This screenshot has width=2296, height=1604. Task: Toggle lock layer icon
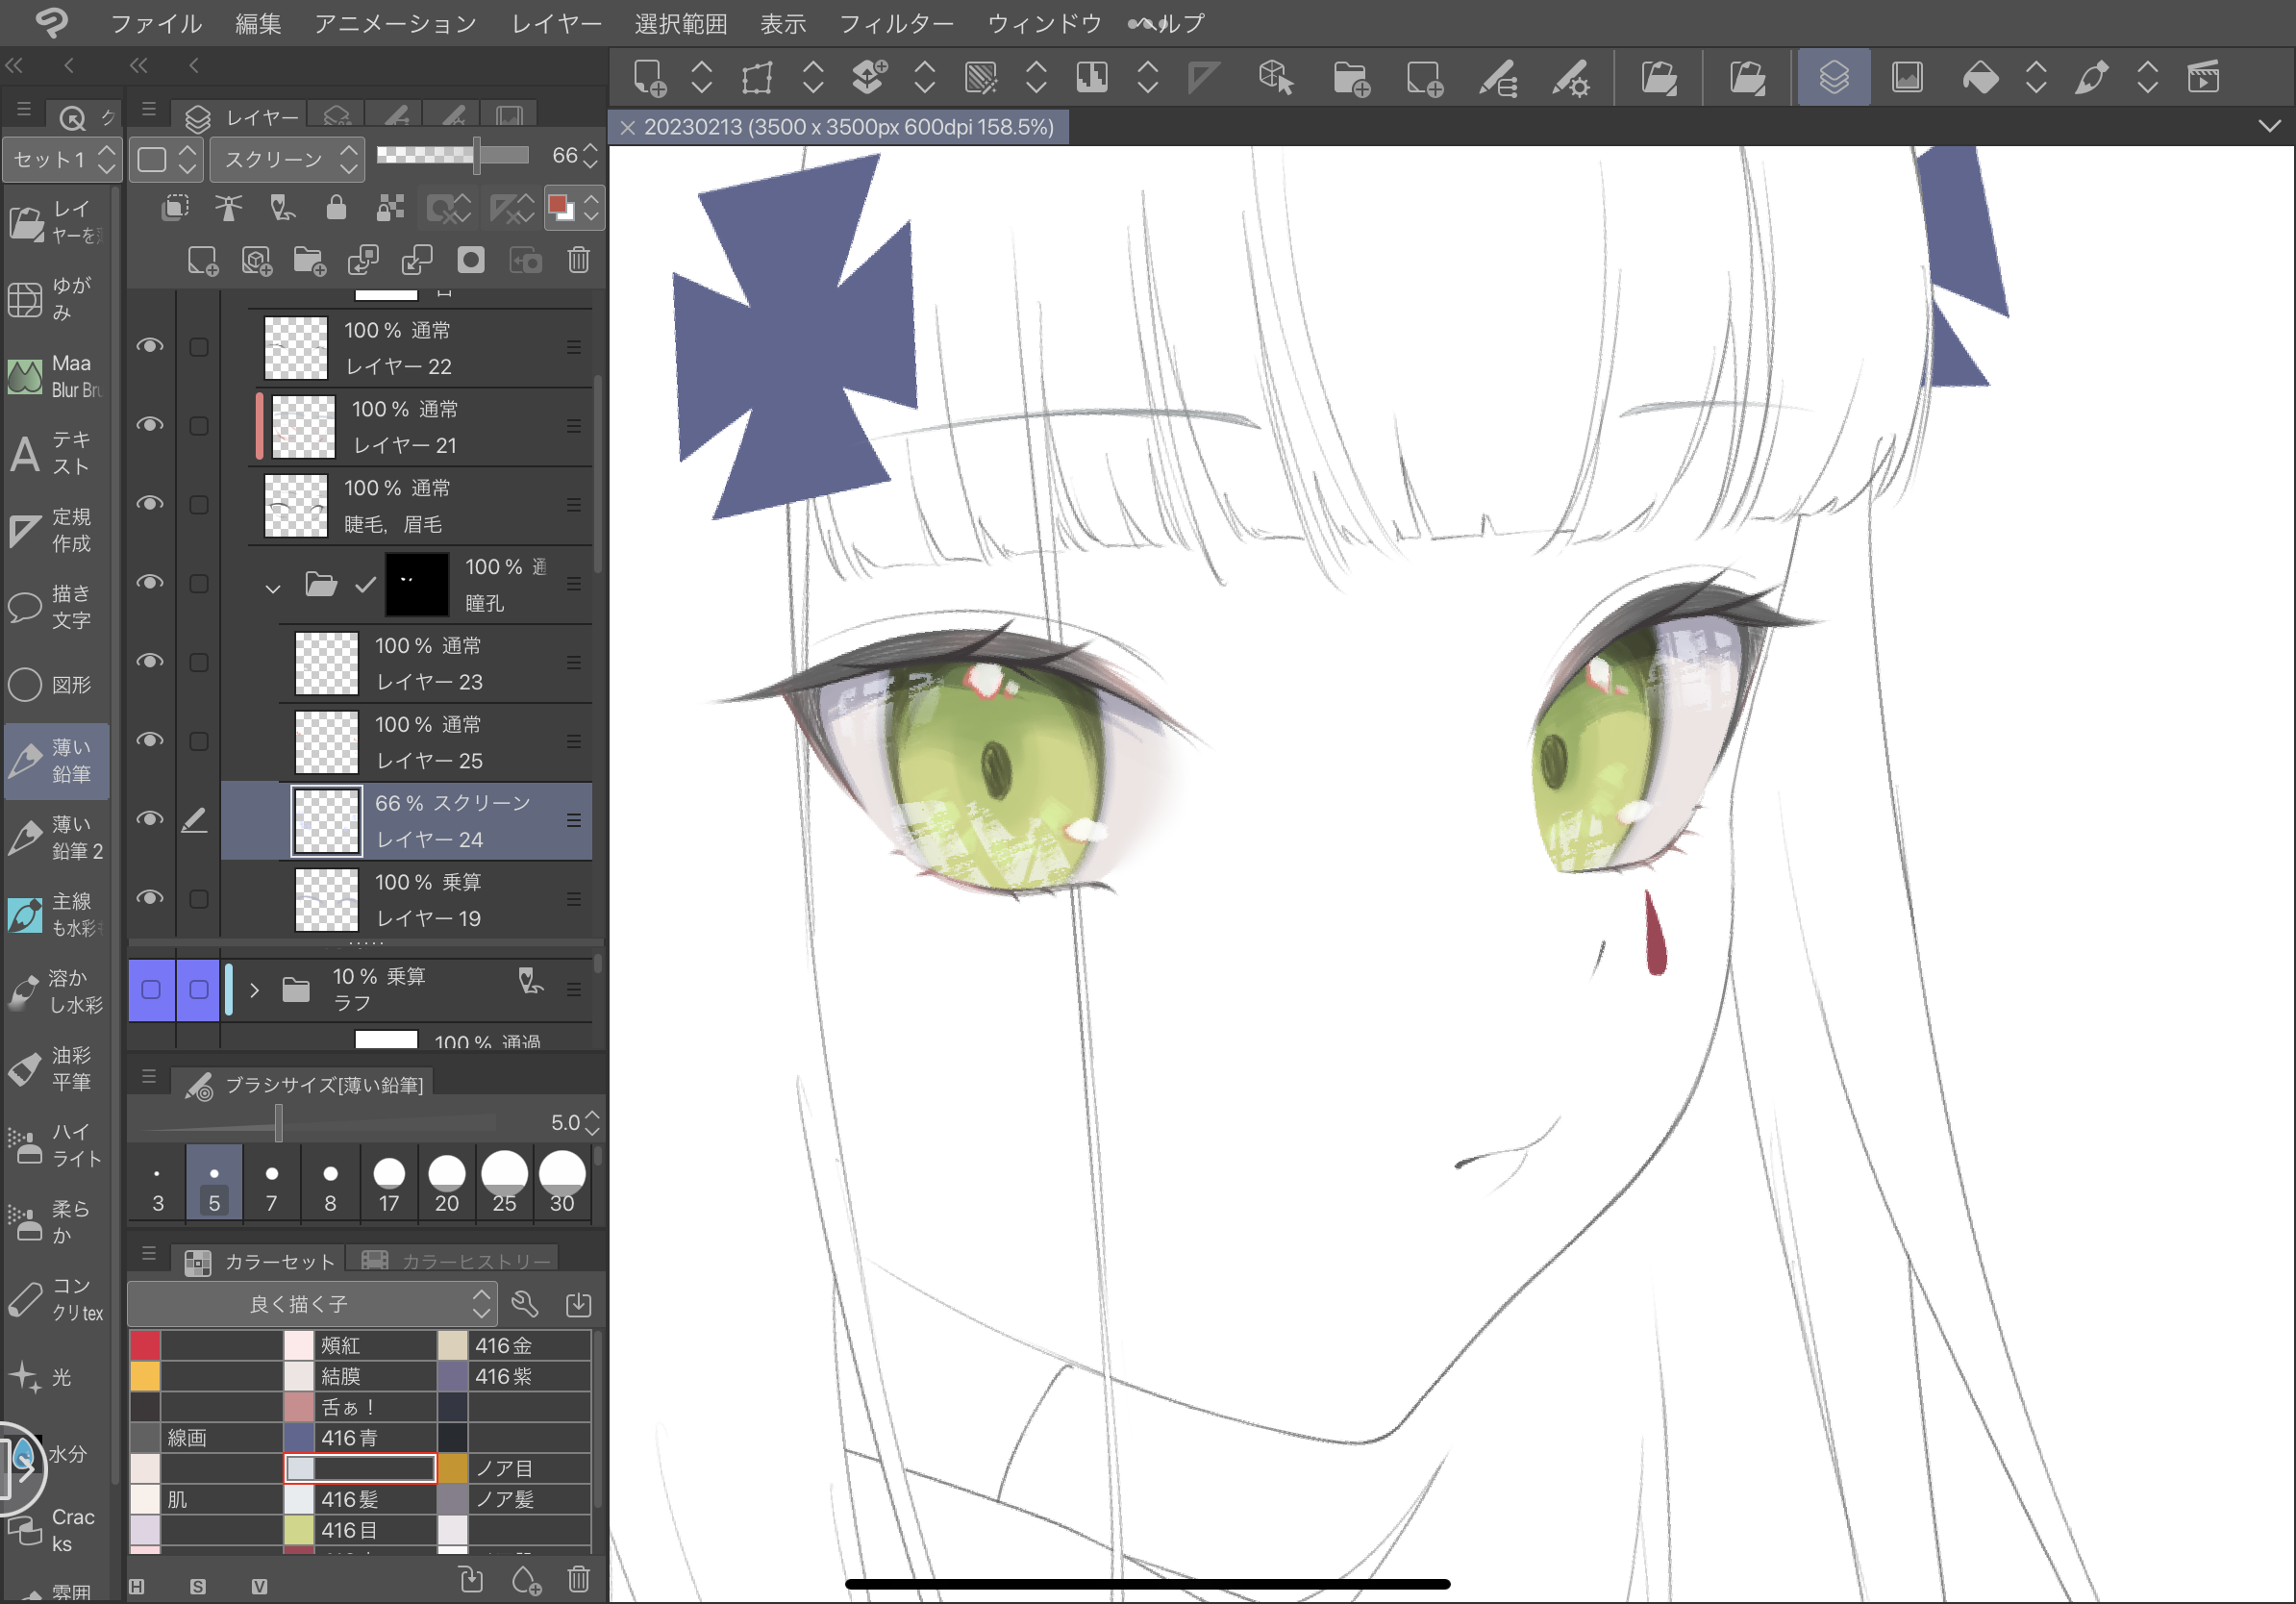click(x=336, y=207)
